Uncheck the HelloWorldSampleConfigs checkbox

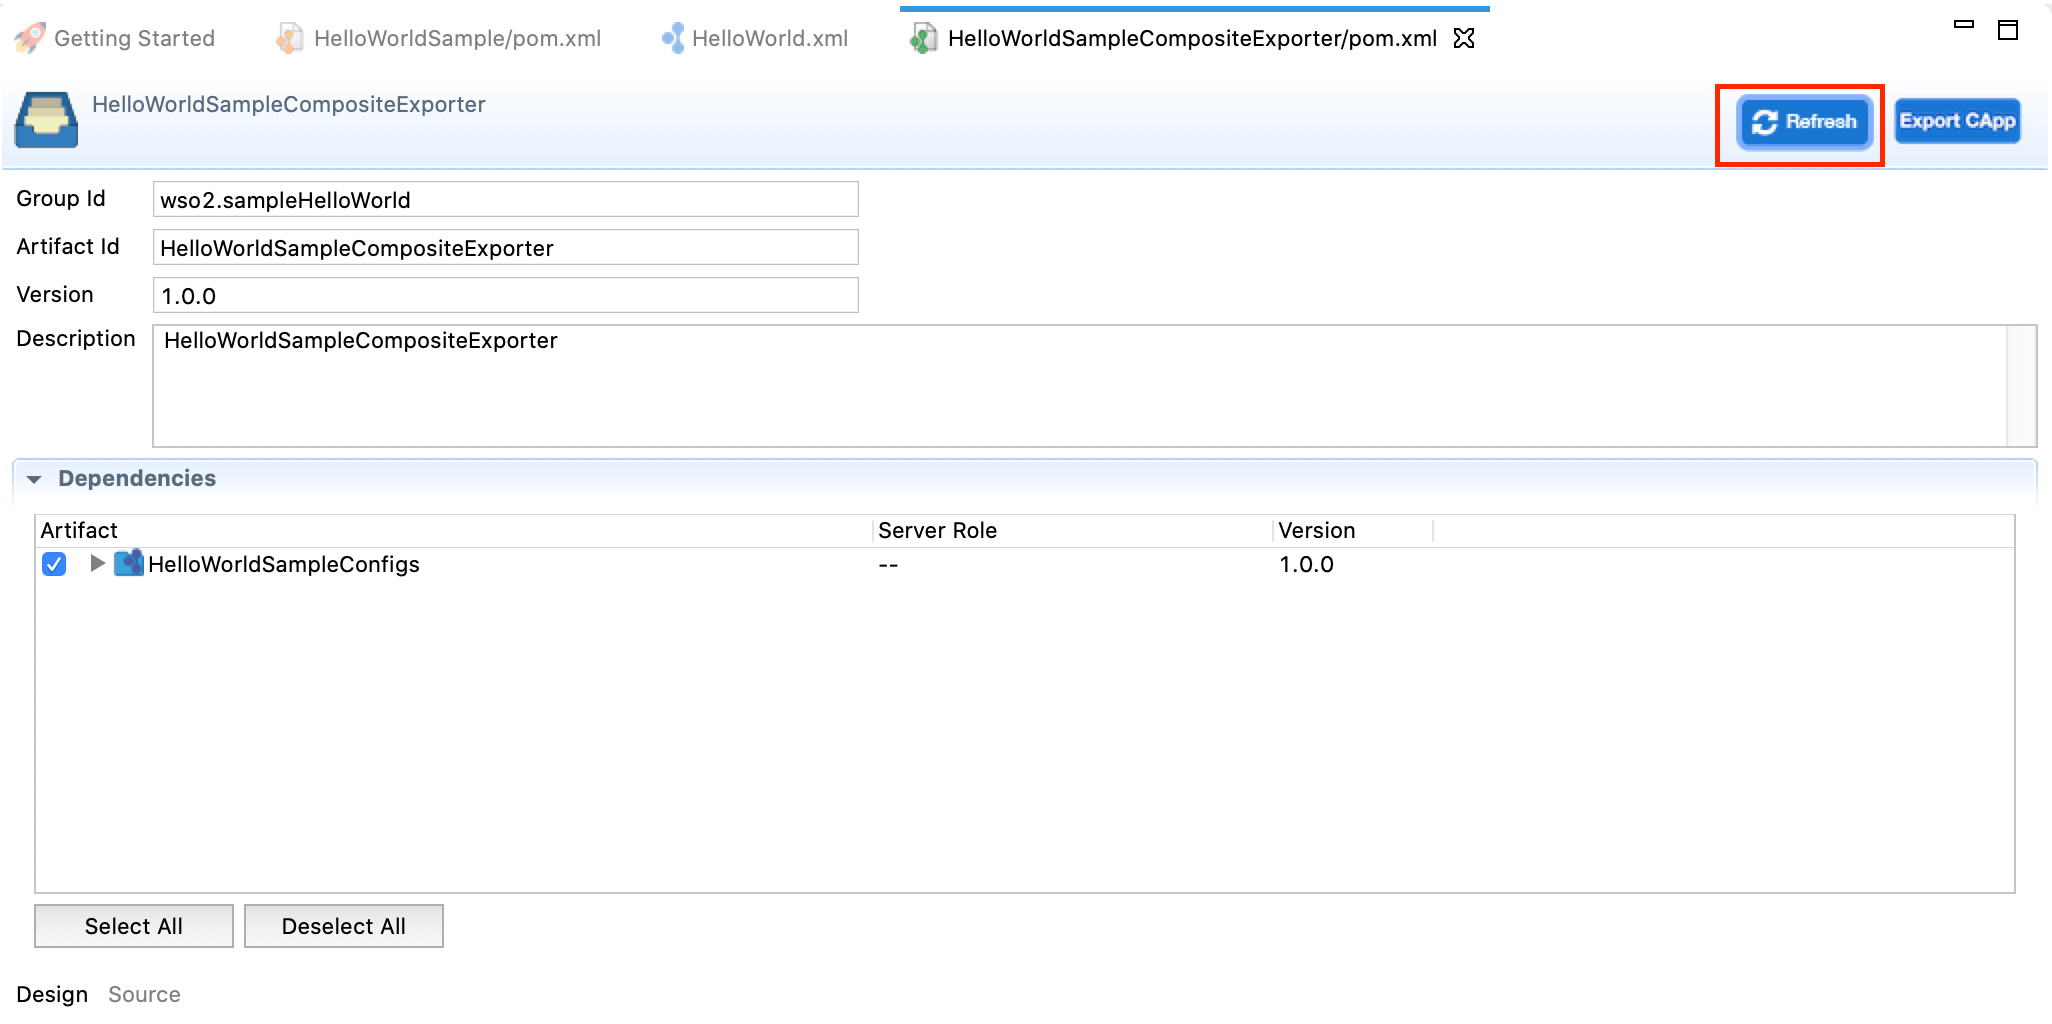(x=54, y=564)
